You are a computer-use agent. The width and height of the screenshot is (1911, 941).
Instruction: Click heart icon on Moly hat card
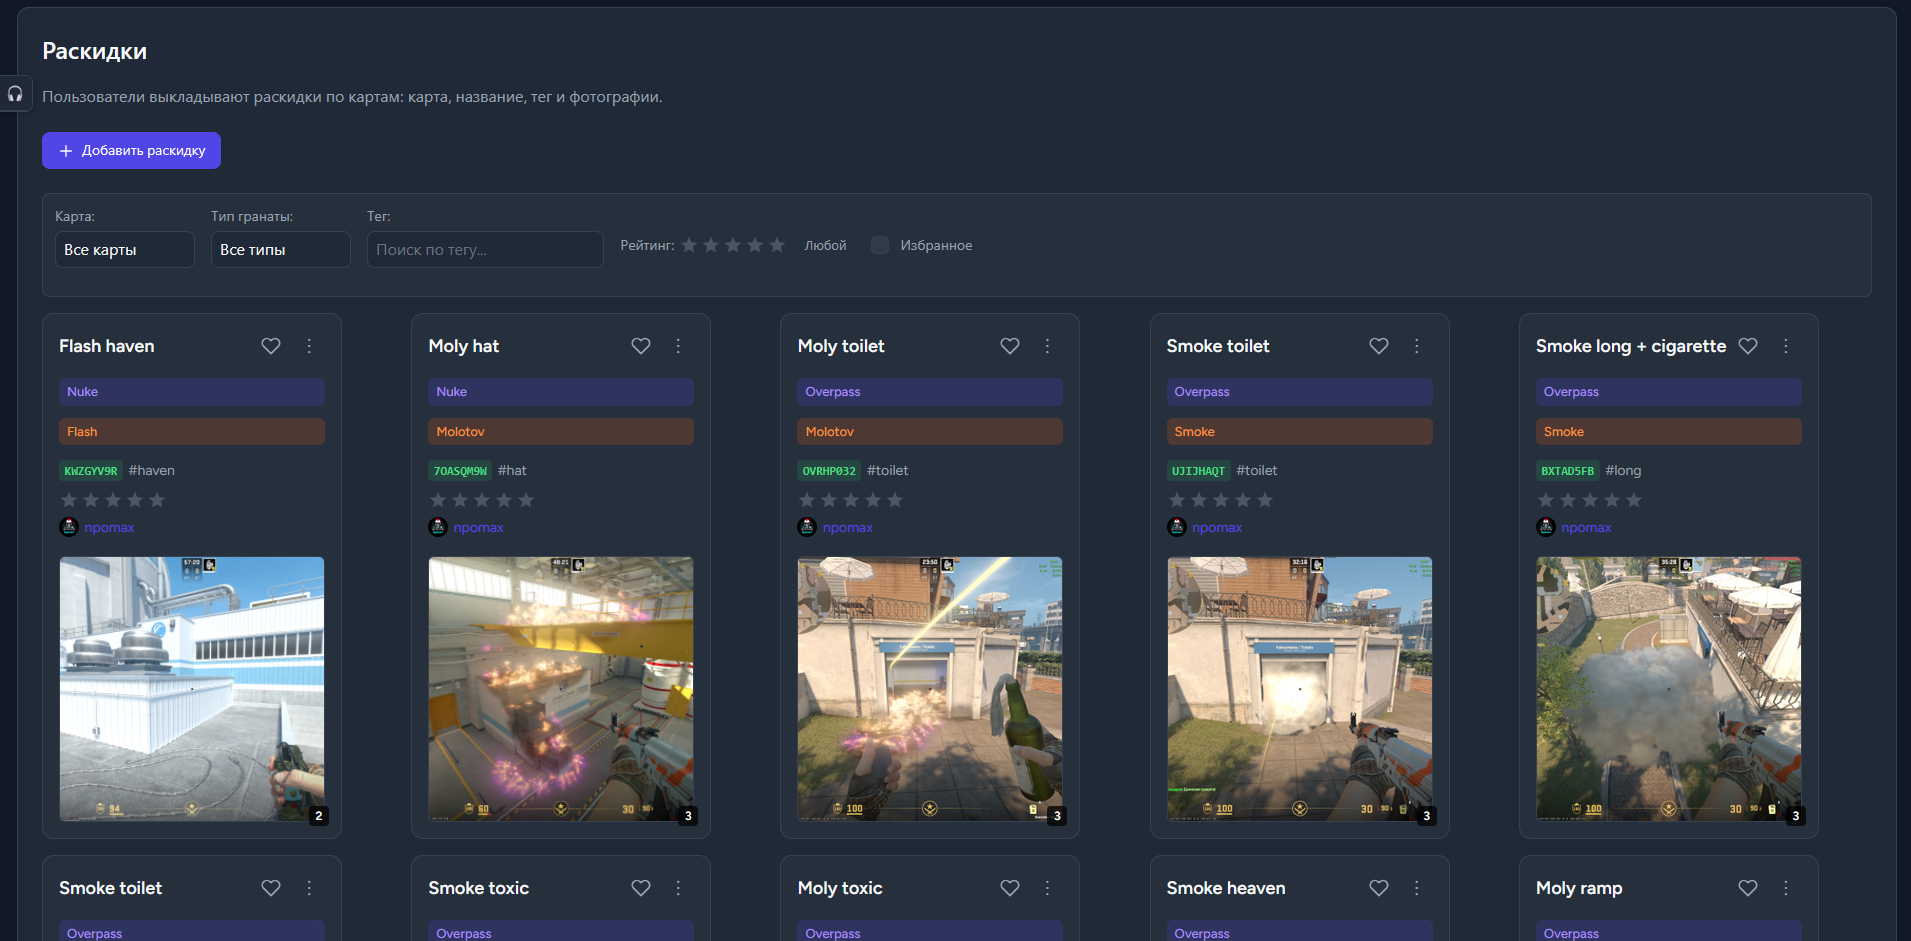click(x=641, y=346)
